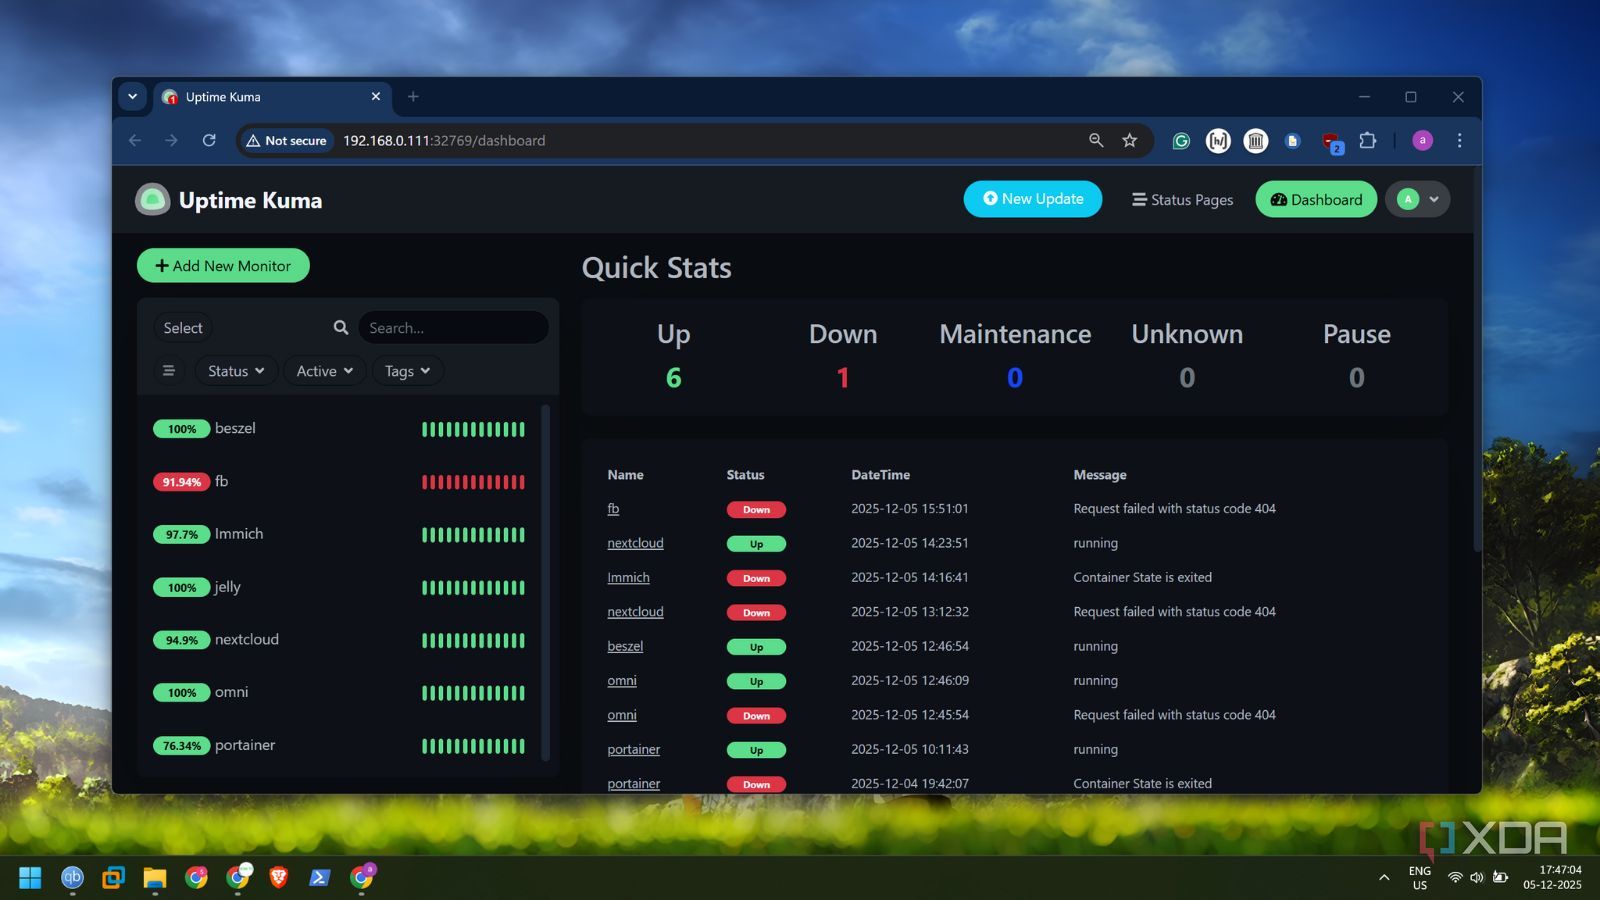Open the sort options icon in the sidebar

click(x=168, y=370)
